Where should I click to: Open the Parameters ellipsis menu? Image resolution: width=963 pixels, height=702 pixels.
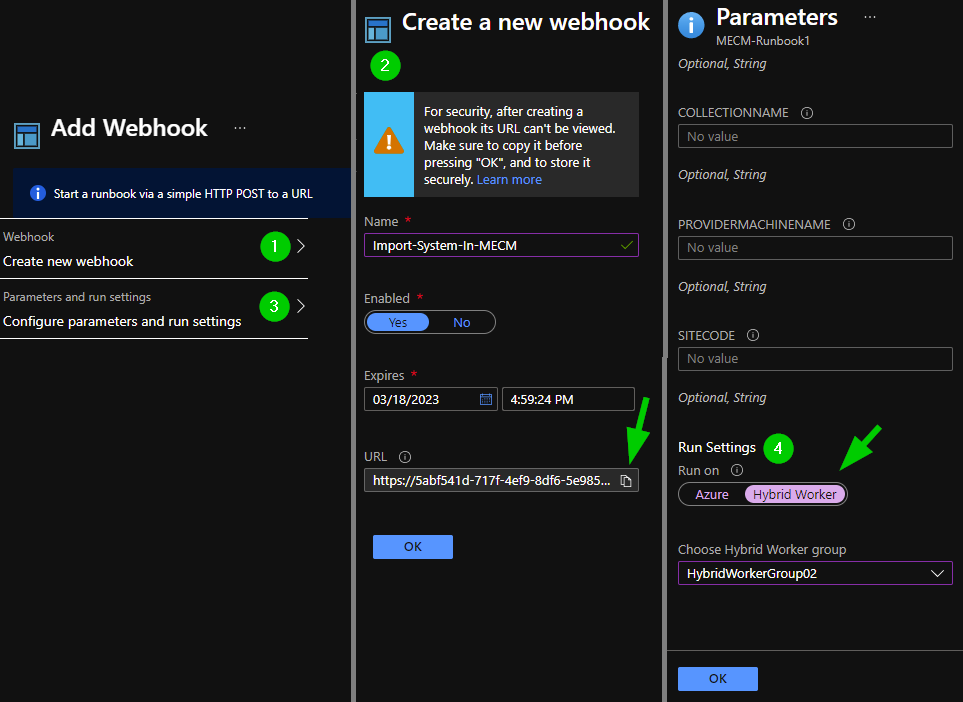point(870,17)
